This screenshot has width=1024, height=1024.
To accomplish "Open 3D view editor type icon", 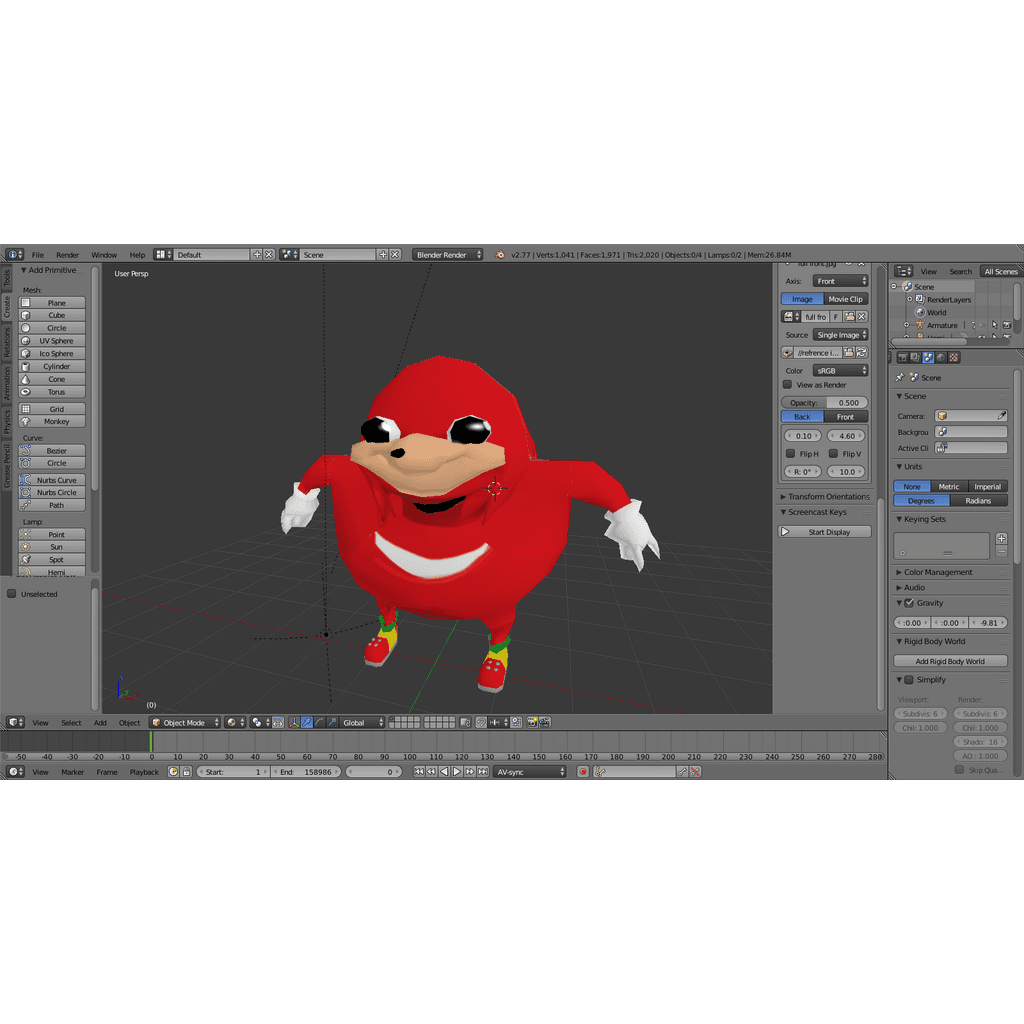I will click(15, 722).
